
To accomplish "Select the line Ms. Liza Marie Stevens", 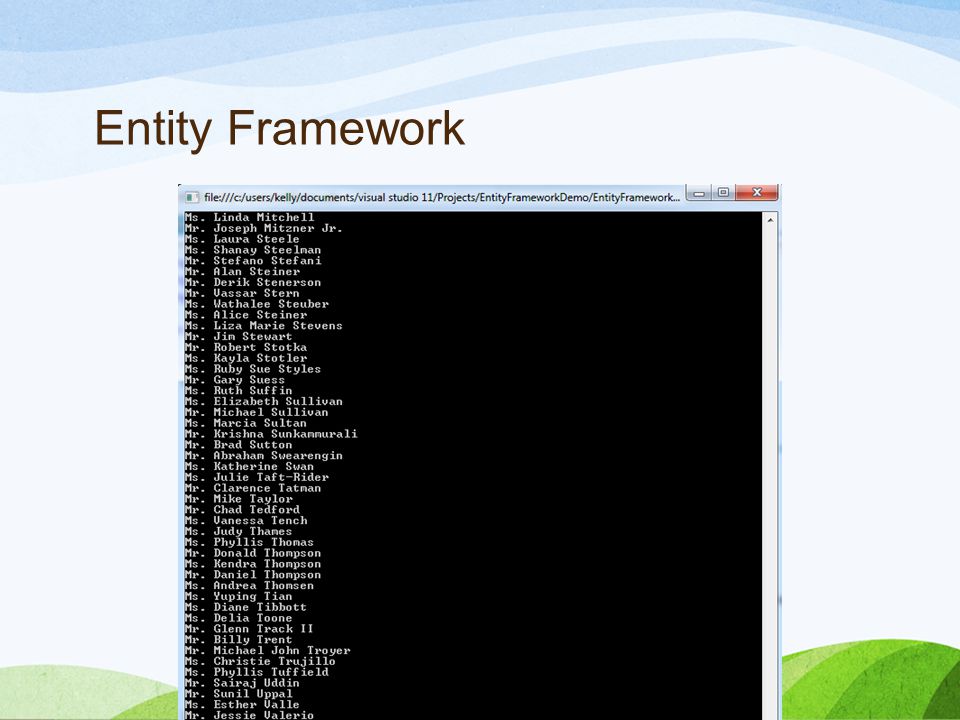I will [263, 326].
